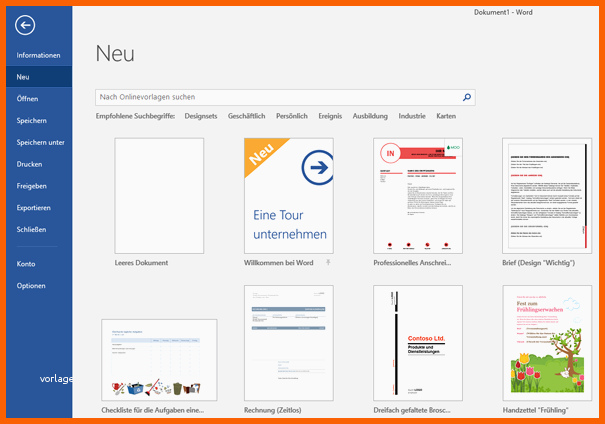605x424 pixels.
Task: Select the Leeres Dokument thumbnail
Action: point(159,196)
